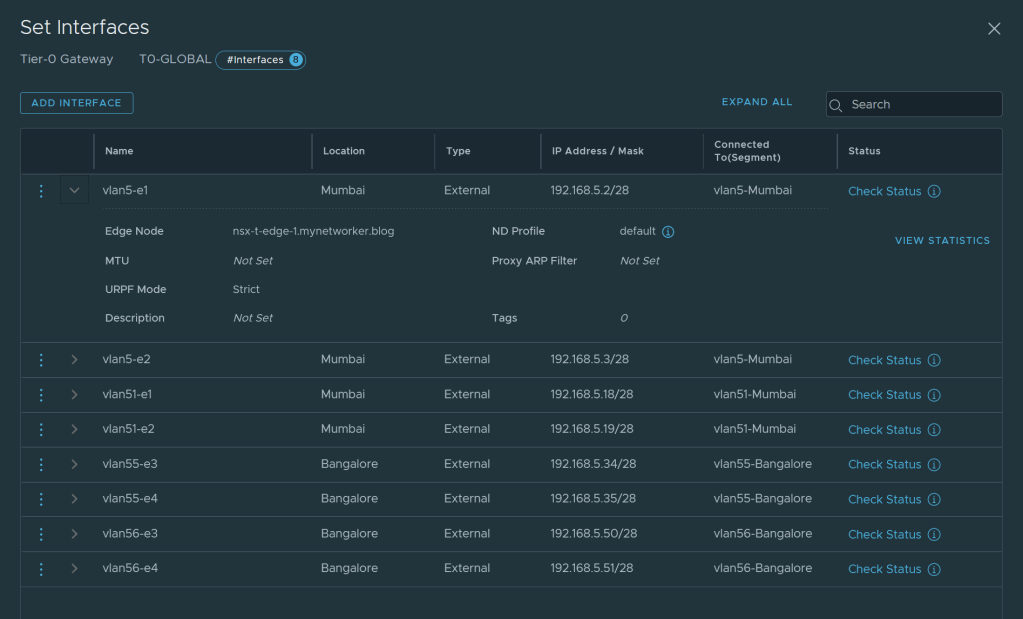Open the actions menu for vlan5-e1
1023x619 pixels.
pyautogui.click(x=41, y=191)
